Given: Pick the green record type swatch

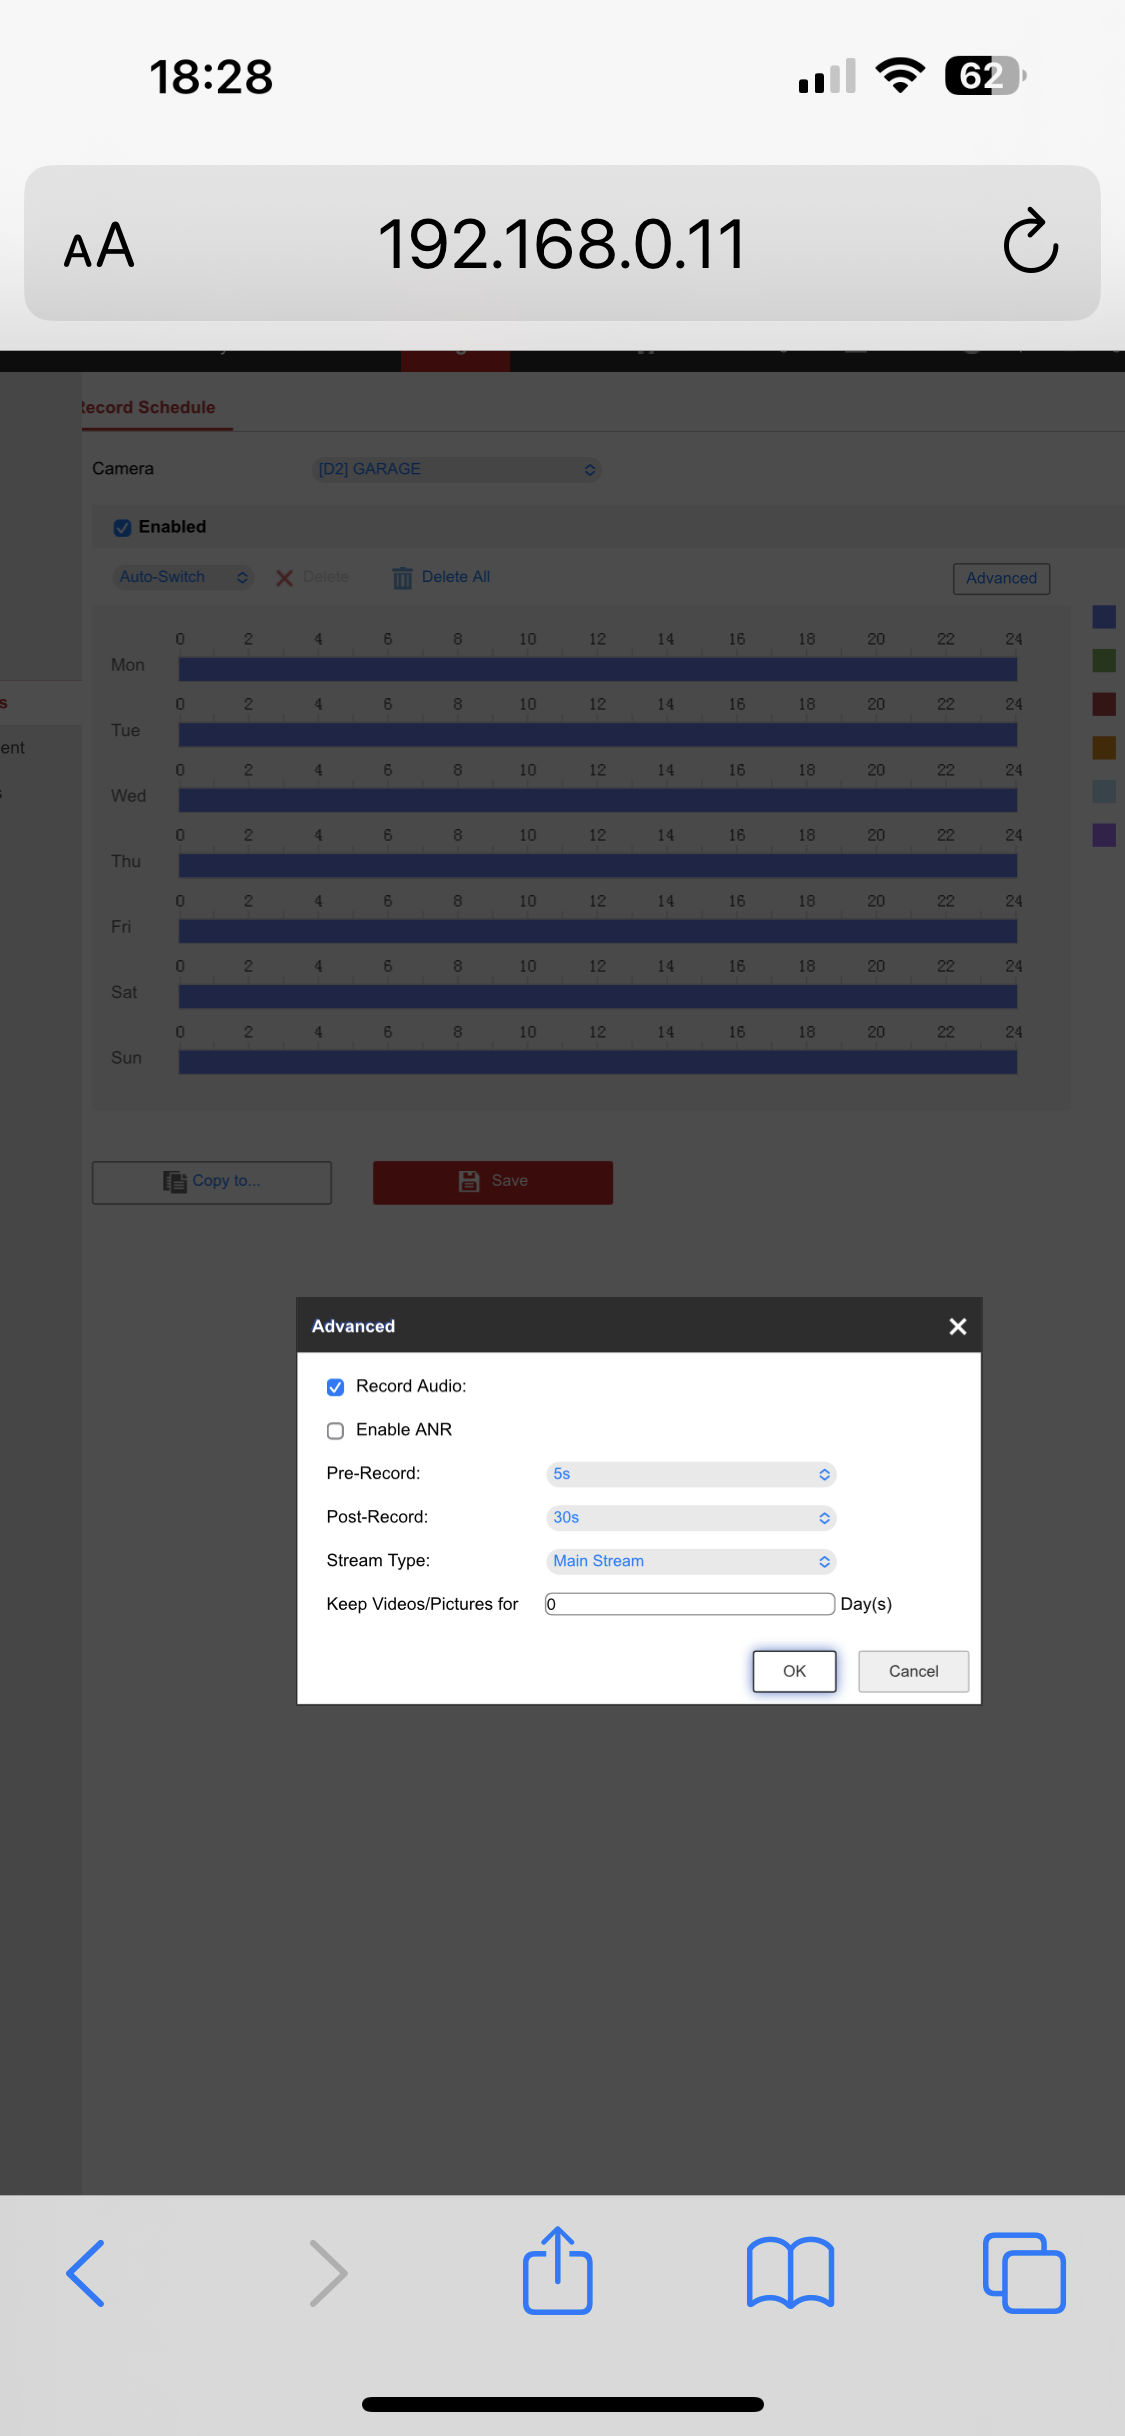Looking at the screenshot, I should coord(1103,661).
